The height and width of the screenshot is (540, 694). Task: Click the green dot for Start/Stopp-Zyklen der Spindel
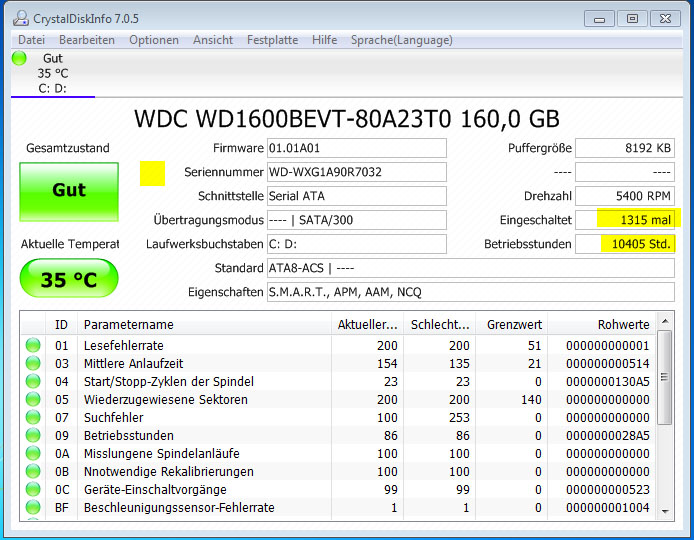pyautogui.click(x=33, y=382)
